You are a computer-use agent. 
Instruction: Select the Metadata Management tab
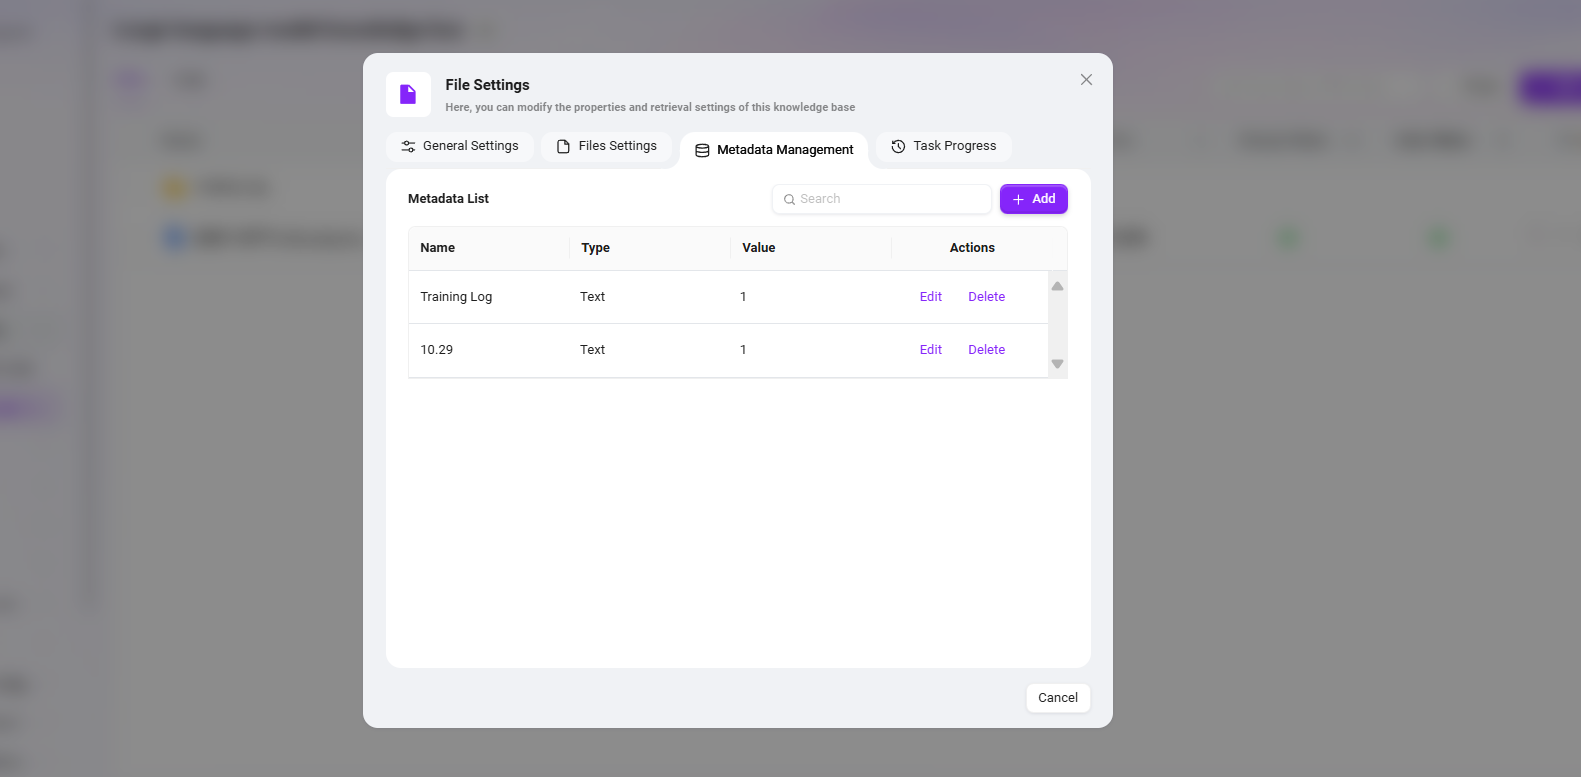point(774,150)
